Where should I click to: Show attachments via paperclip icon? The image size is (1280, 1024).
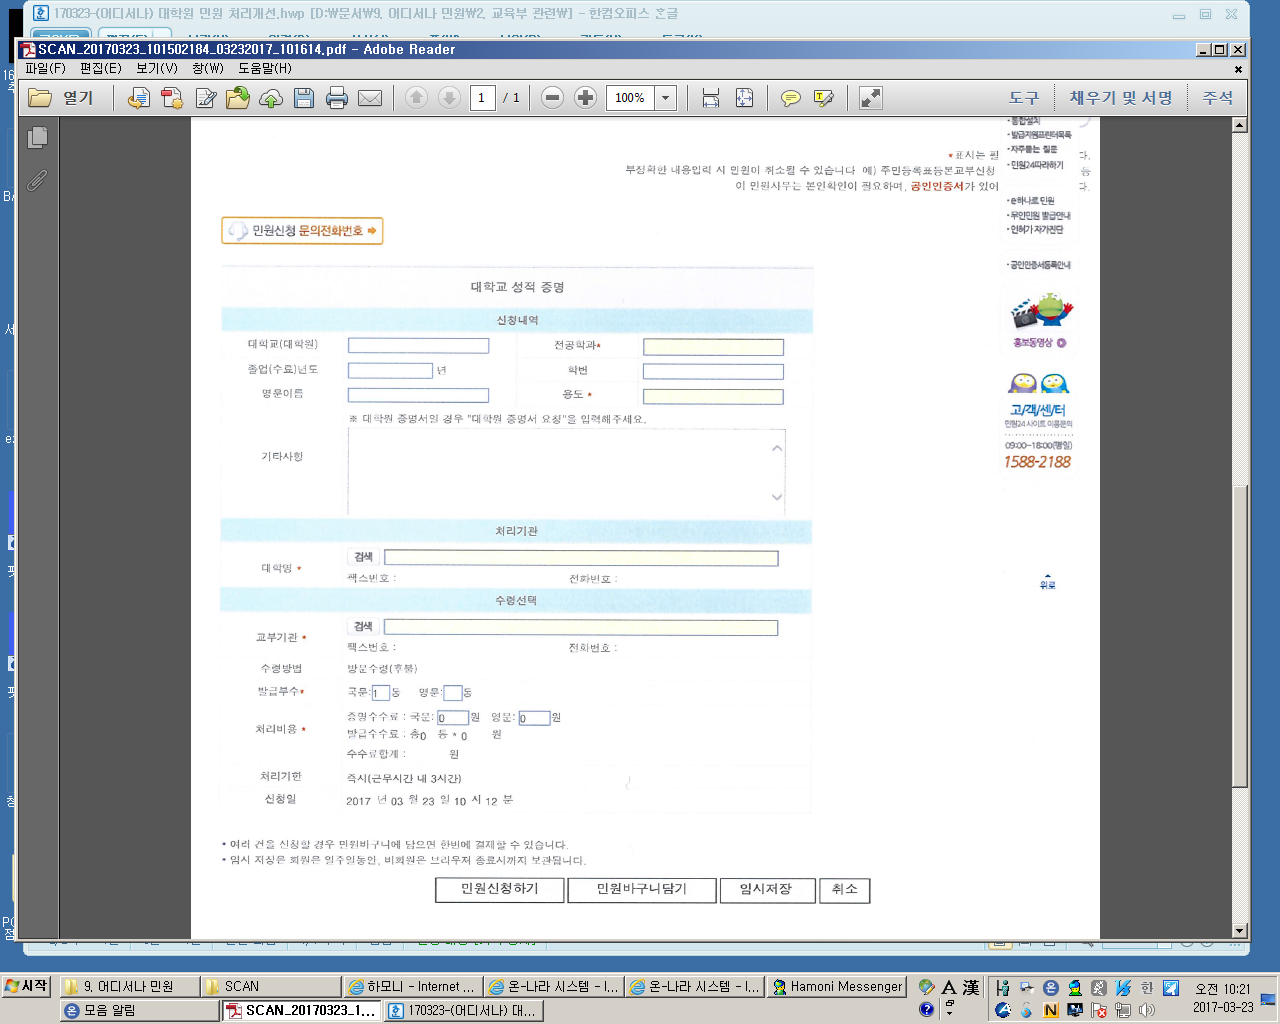tap(37, 180)
